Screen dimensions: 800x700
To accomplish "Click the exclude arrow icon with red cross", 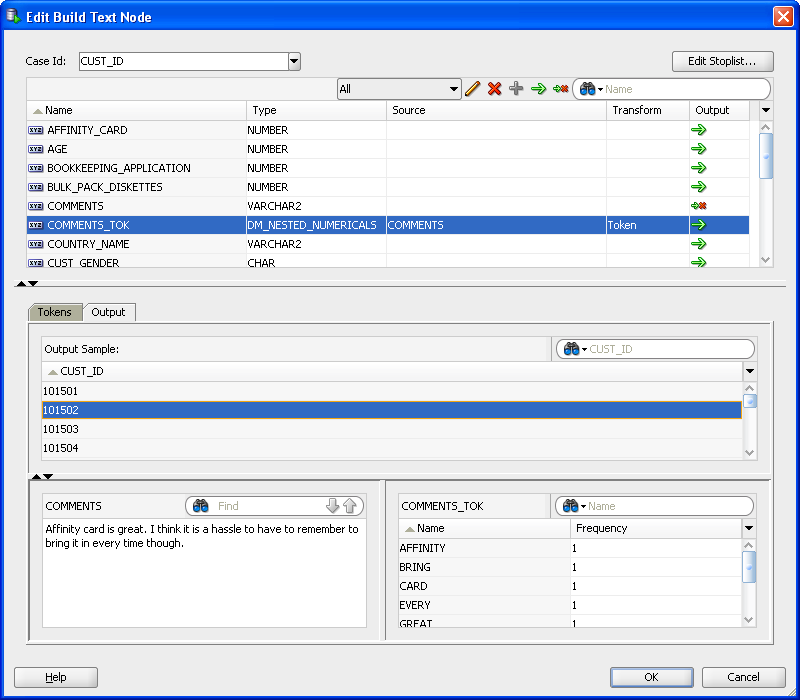I will point(560,89).
